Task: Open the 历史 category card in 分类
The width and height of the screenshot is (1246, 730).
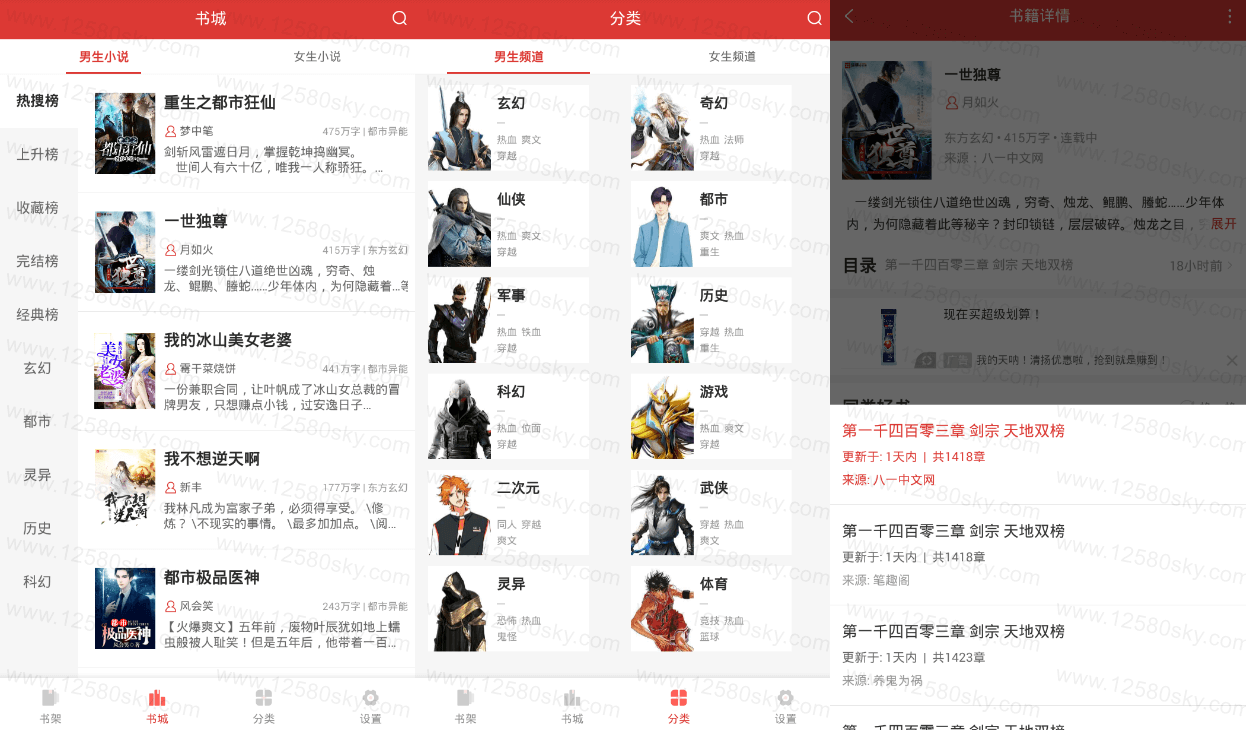Action: click(711, 320)
